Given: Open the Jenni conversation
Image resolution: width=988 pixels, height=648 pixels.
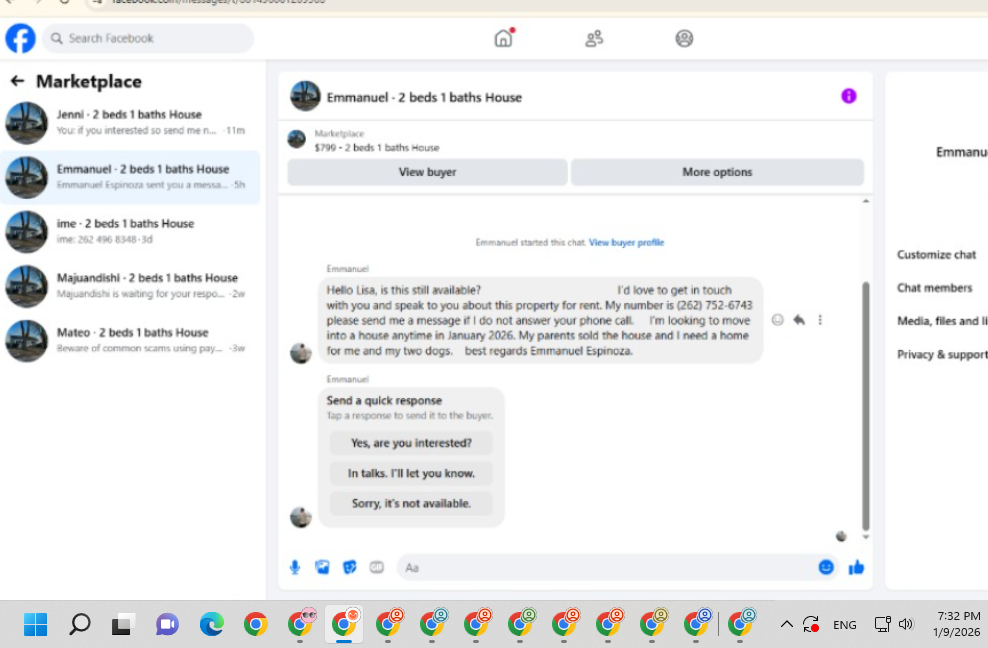Looking at the screenshot, I should [130, 123].
